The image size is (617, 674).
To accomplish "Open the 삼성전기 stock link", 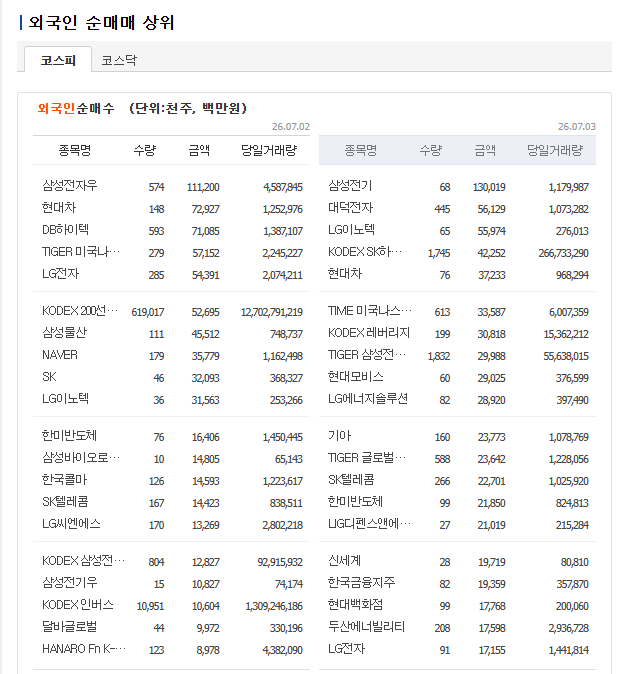I will [x=350, y=186].
